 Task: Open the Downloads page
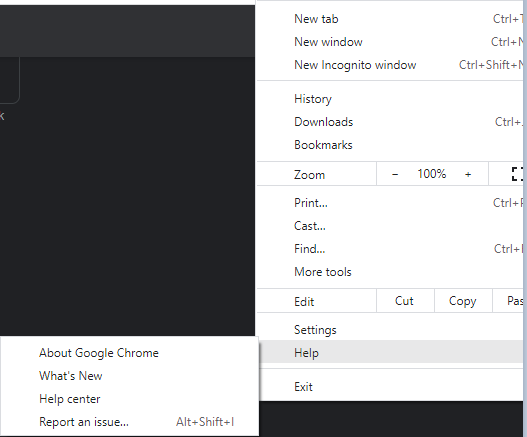[x=391, y=122]
